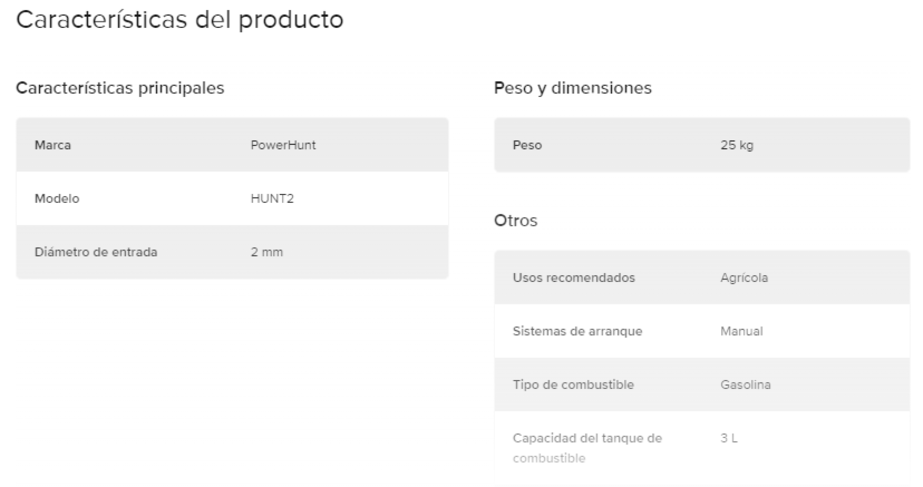Screen dimensions: 923x487
Task: Select the "3 L" tank capacity value
Action: pos(728,438)
